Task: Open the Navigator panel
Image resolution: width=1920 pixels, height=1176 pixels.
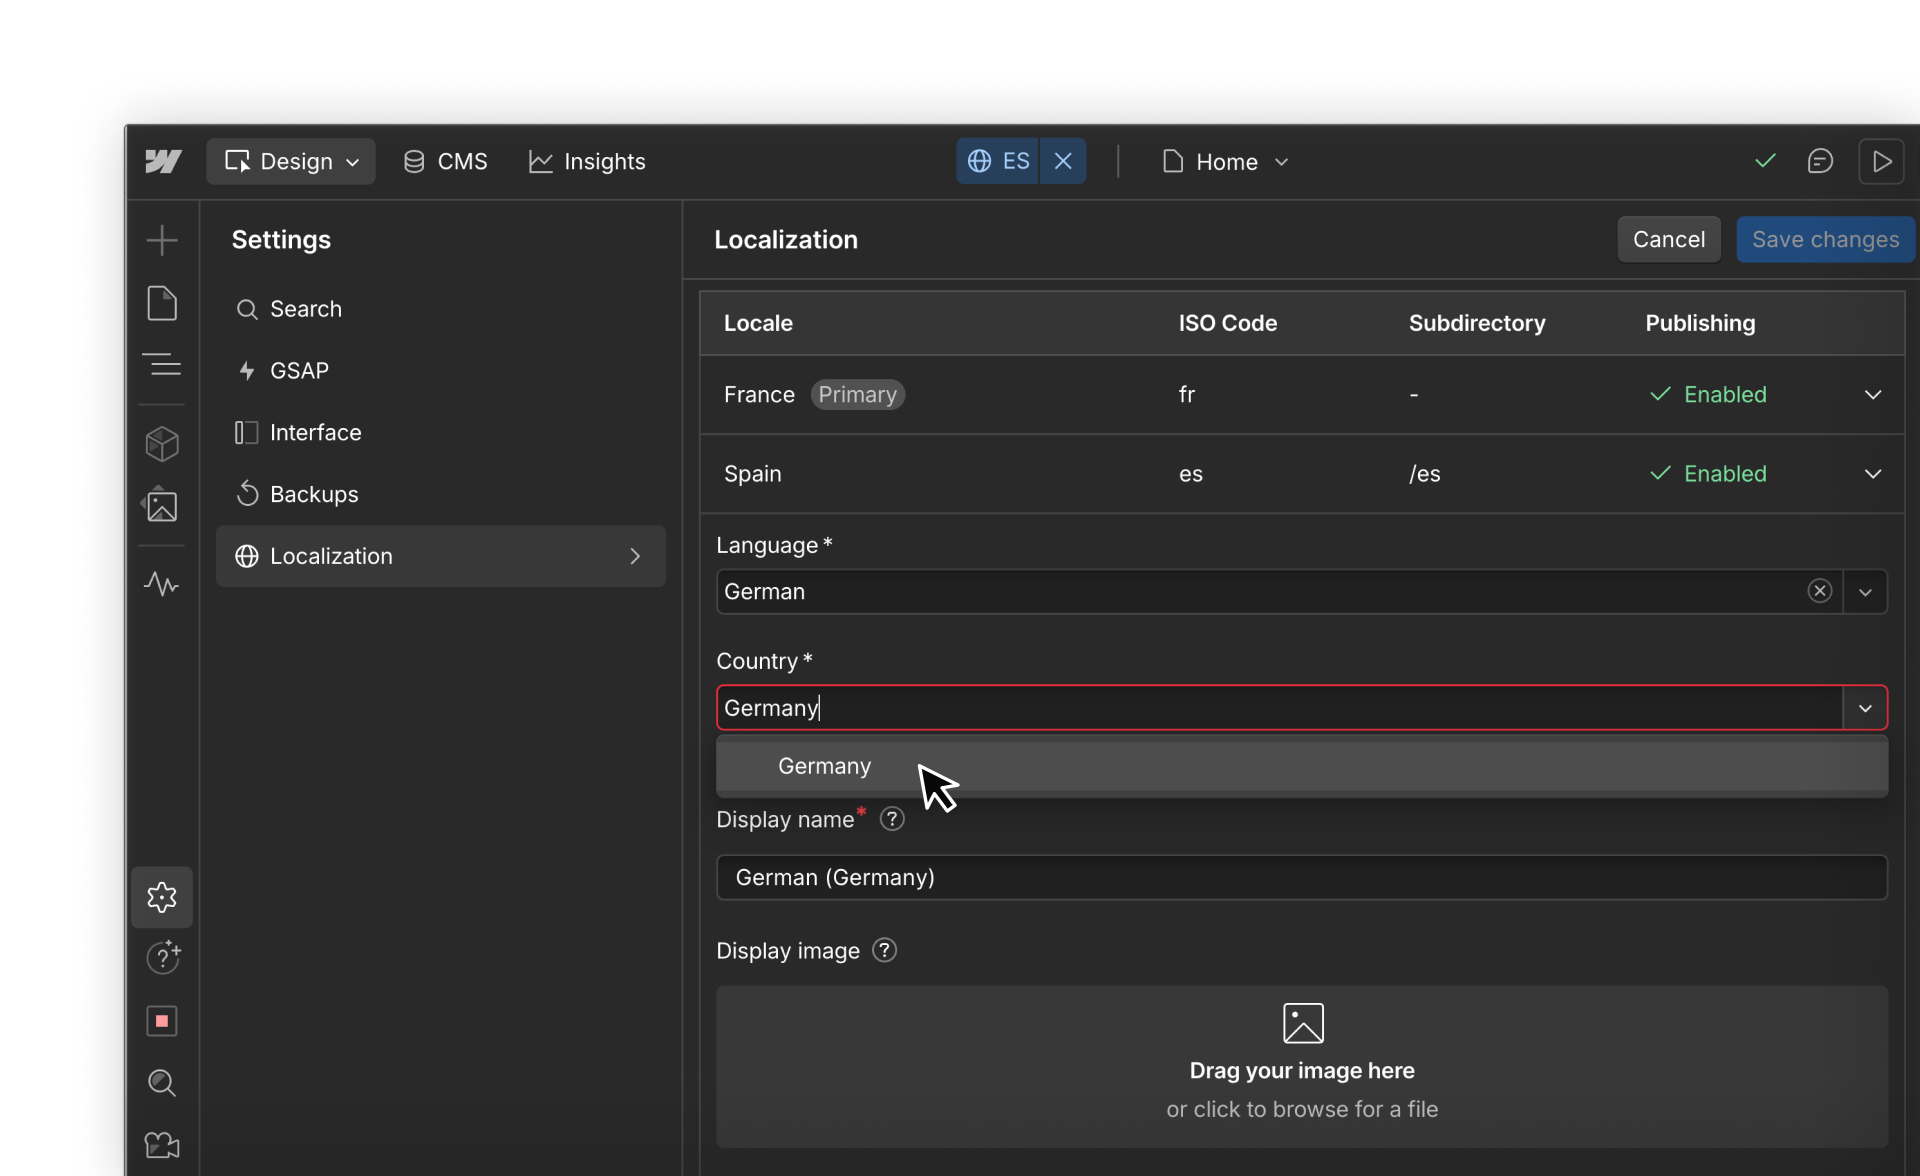Action: (x=162, y=364)
